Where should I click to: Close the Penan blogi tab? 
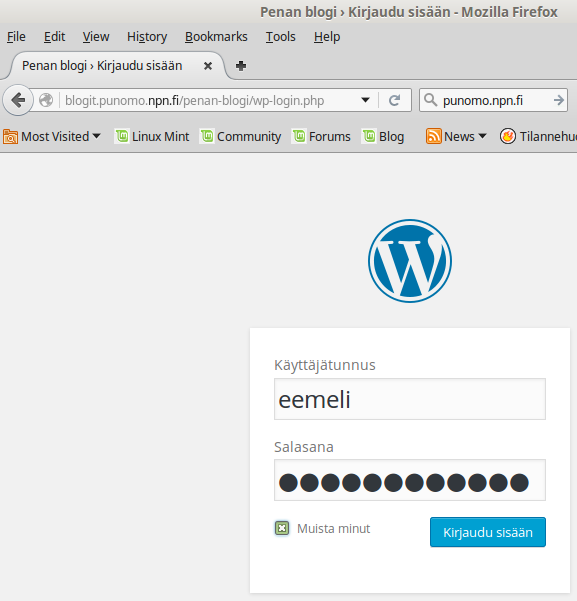(x=208, y=66)
